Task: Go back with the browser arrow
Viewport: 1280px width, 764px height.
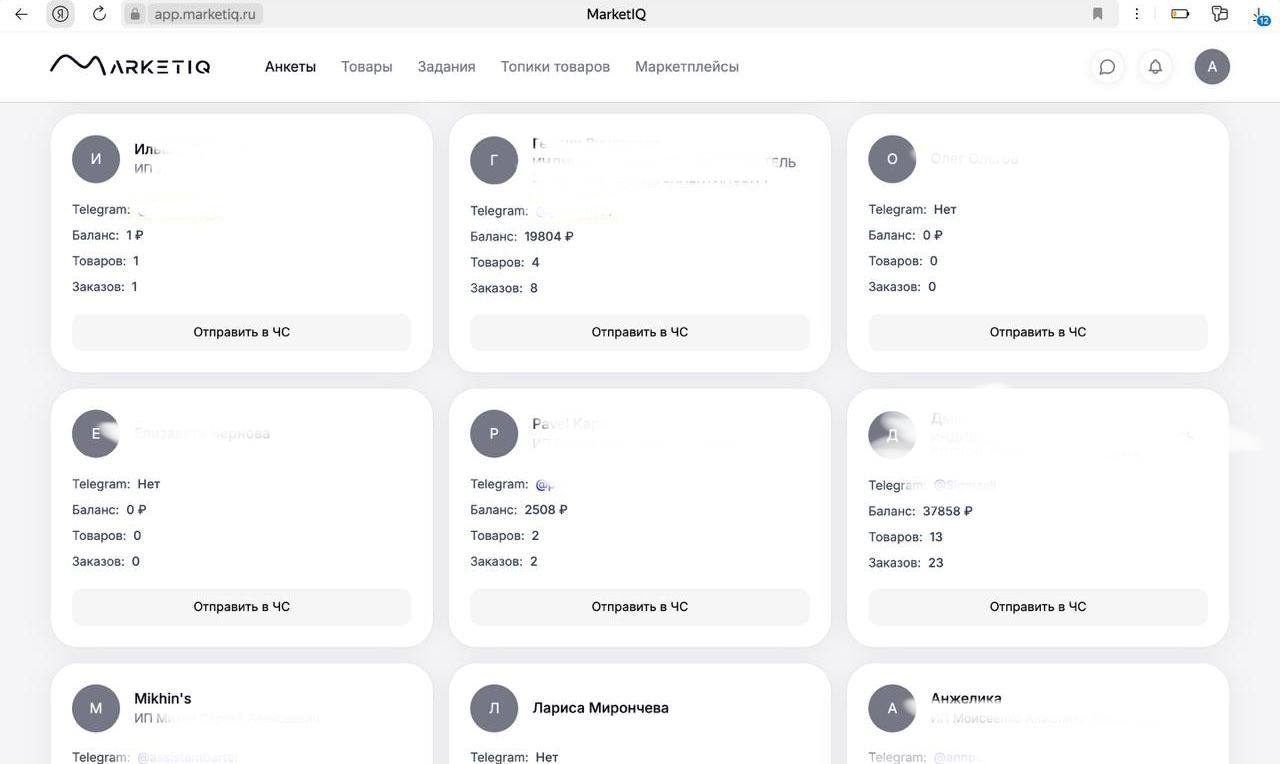Action: coord(21,14)
